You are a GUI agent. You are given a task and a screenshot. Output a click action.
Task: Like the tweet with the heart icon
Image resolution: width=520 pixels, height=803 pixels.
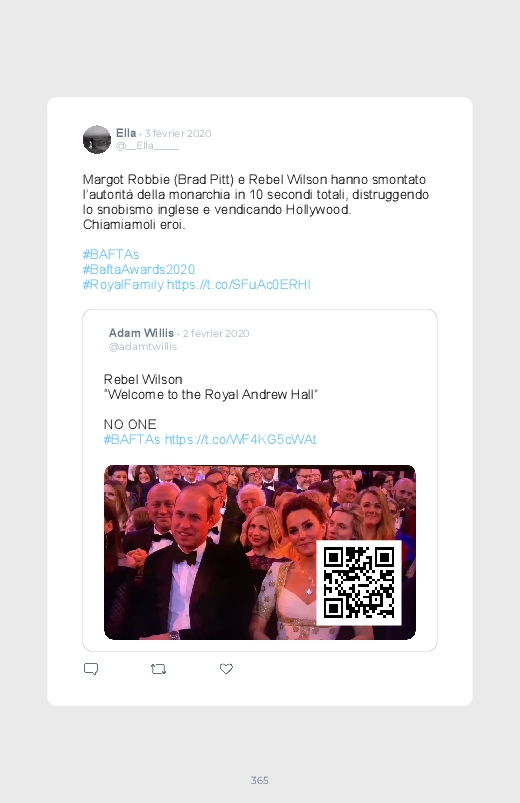click(x=226, y=669)
